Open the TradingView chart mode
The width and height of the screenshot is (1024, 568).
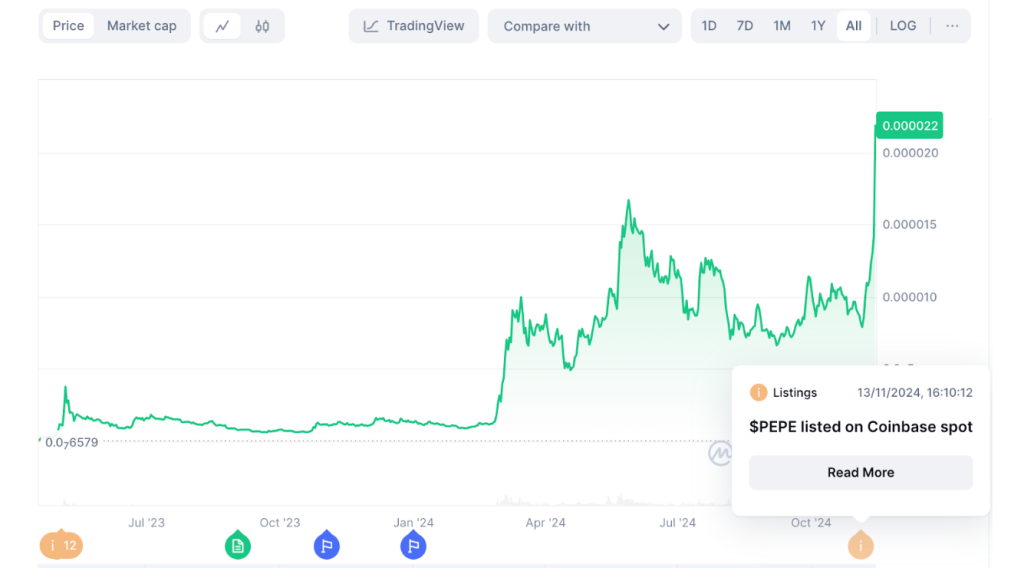pos(414,26)
